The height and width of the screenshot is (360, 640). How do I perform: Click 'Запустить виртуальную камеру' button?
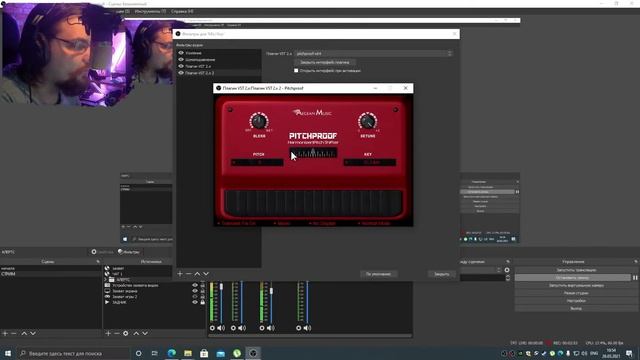tap(576, 285)
